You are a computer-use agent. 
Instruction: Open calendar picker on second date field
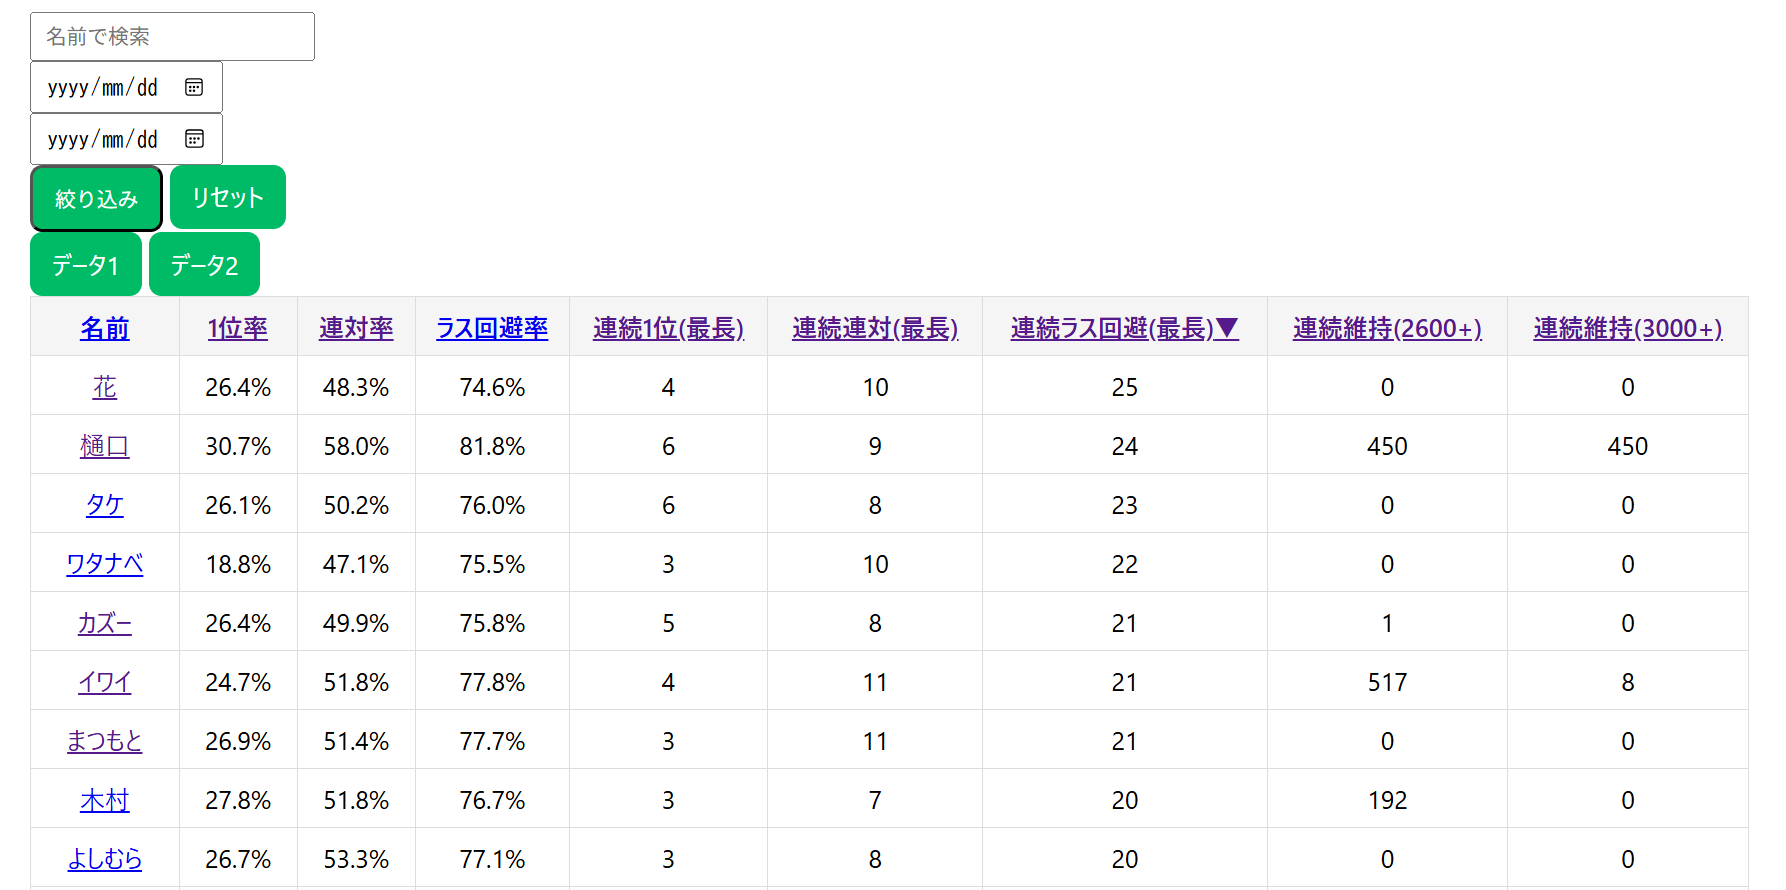[194, 139]
